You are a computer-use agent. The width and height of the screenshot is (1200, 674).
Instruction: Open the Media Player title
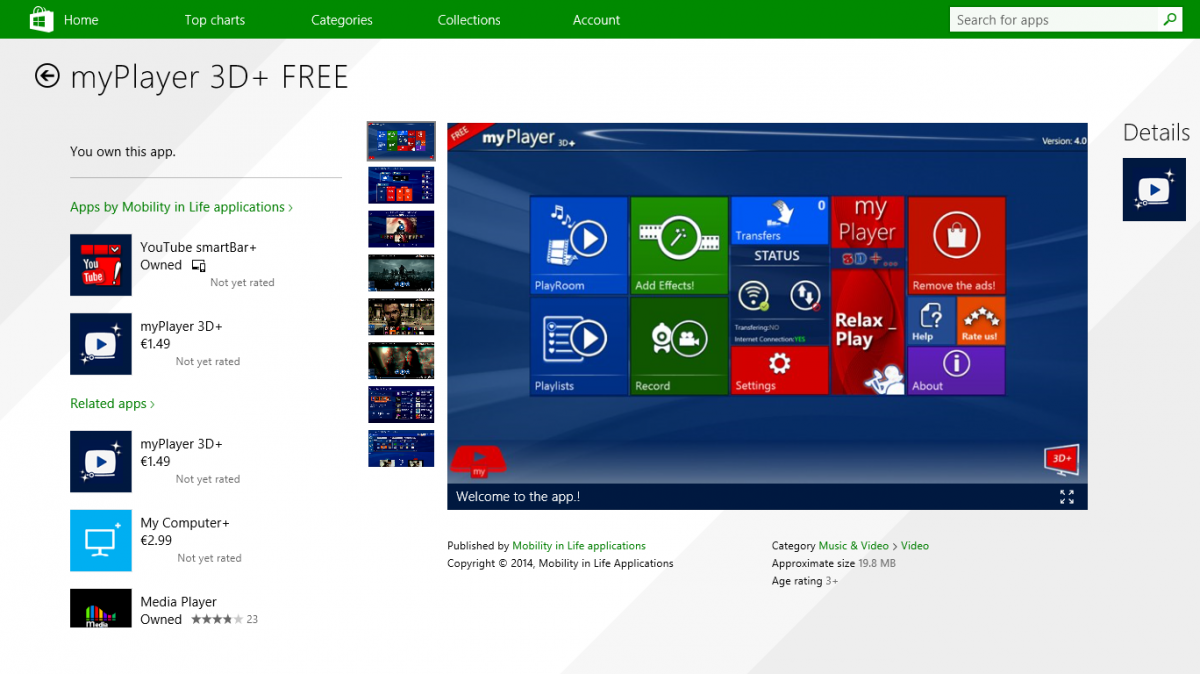point(179,602)
